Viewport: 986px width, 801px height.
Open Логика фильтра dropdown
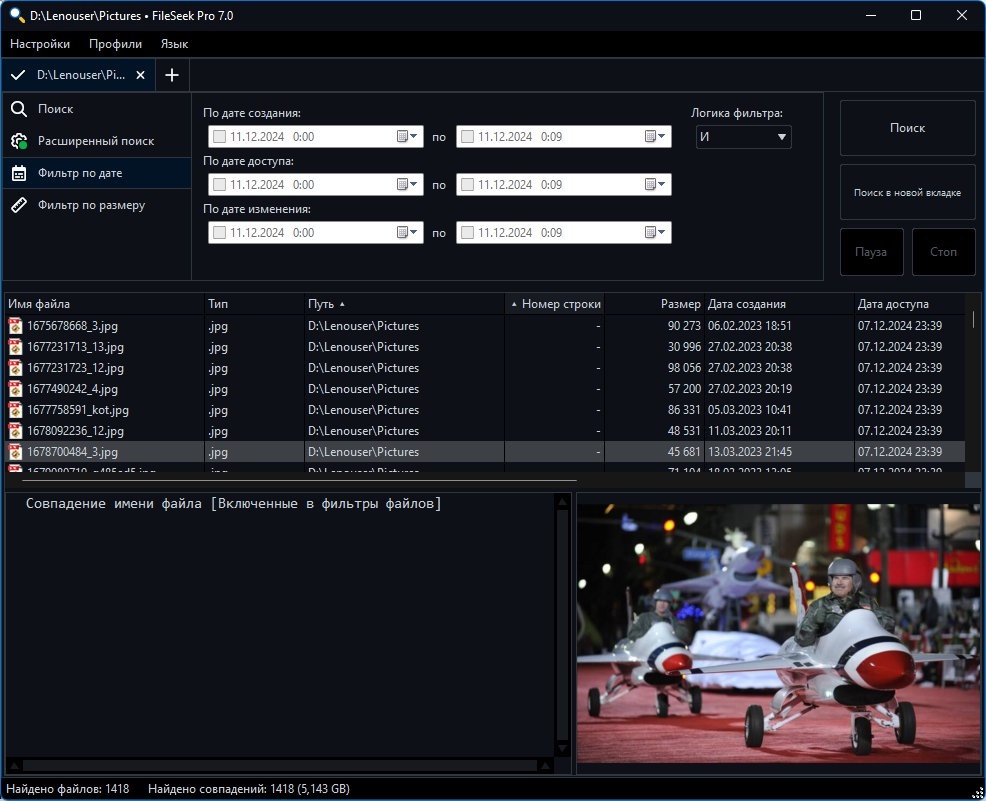743,137
